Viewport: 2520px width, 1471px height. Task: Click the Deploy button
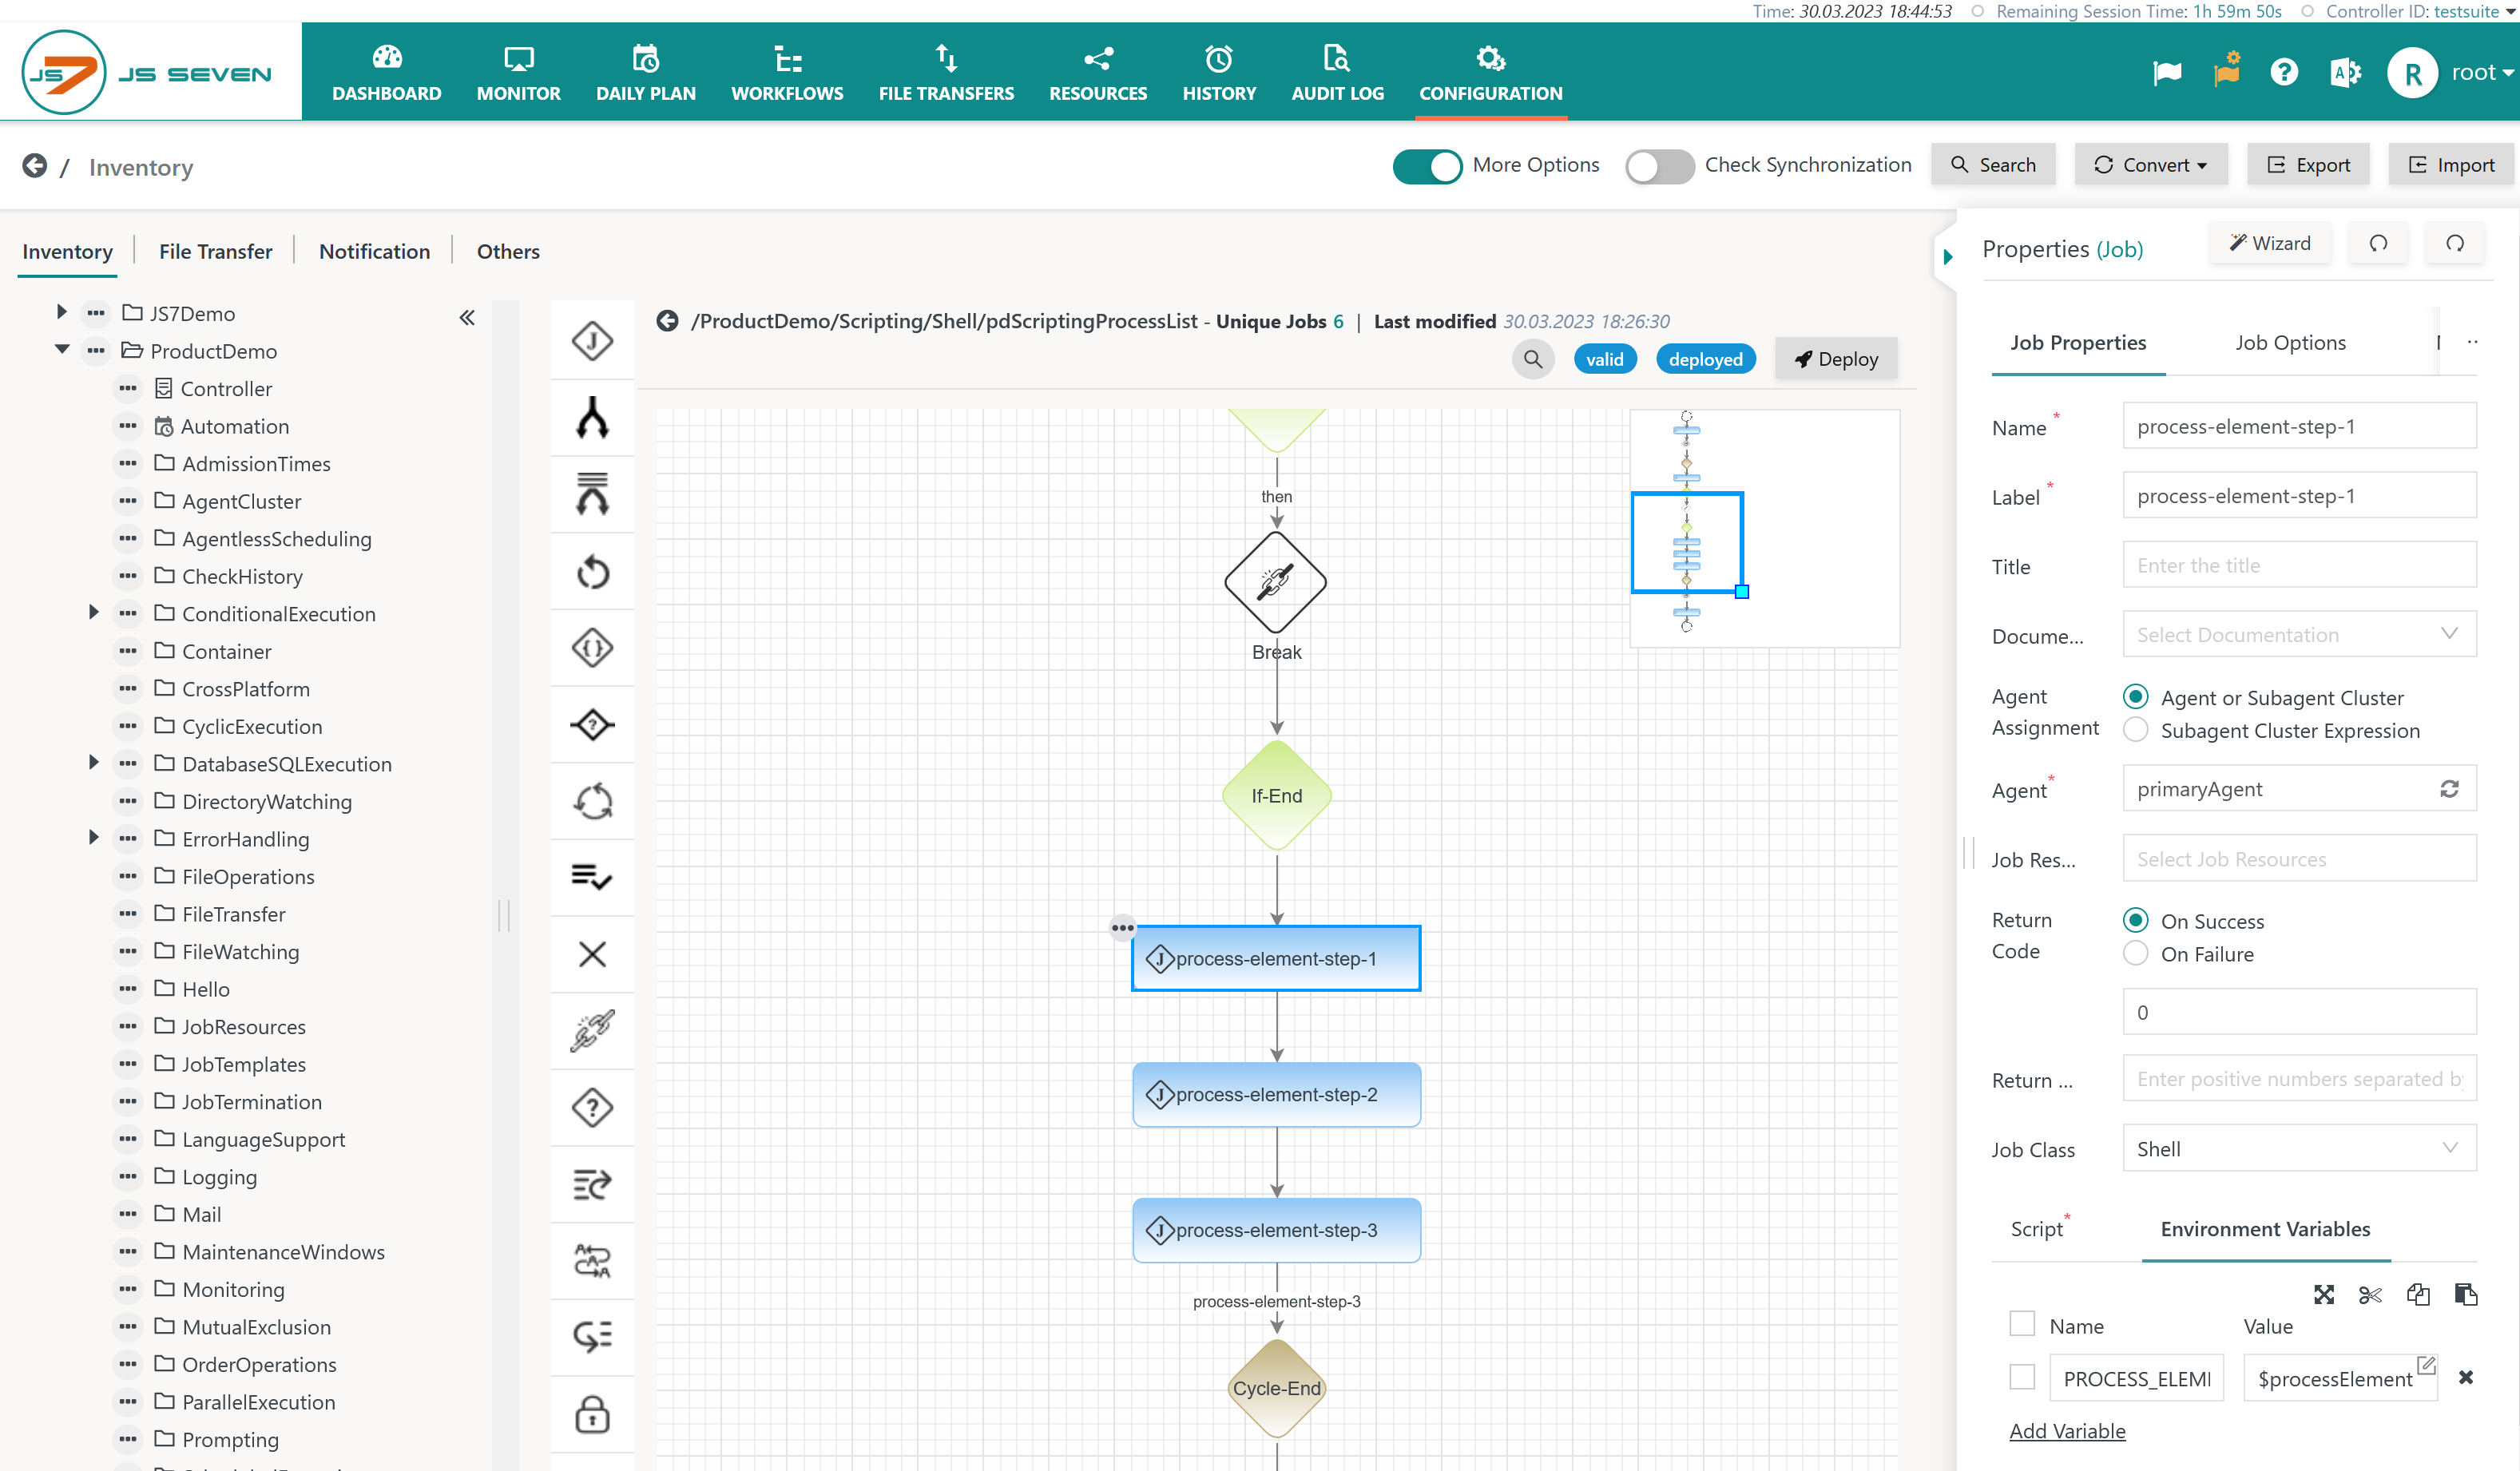click(1836, 359)
